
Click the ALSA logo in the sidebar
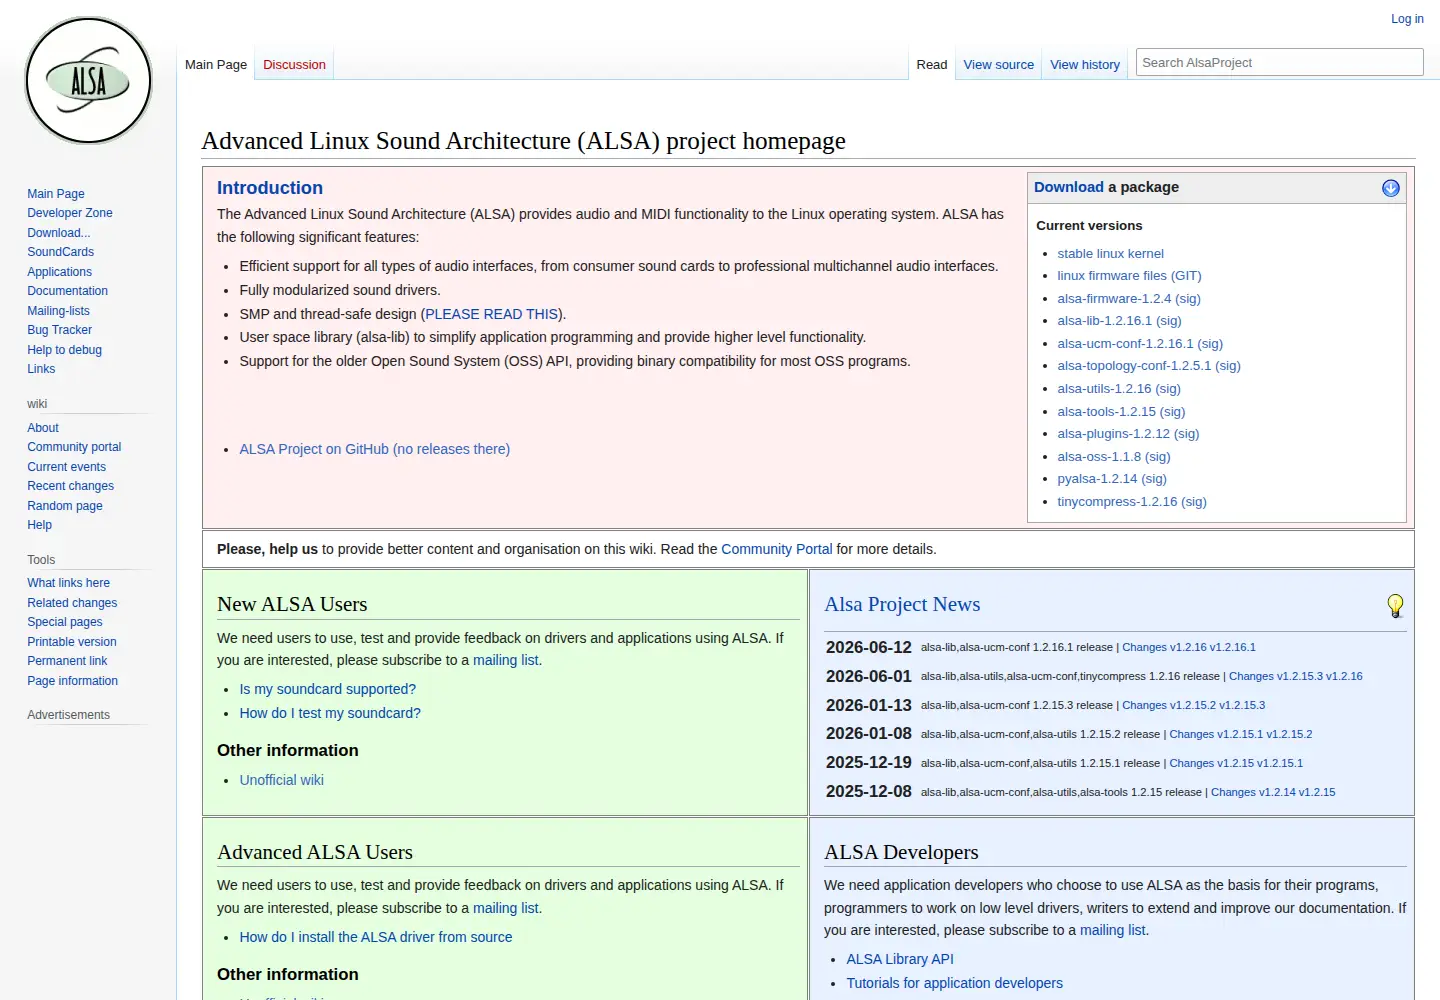click(88, 80)
